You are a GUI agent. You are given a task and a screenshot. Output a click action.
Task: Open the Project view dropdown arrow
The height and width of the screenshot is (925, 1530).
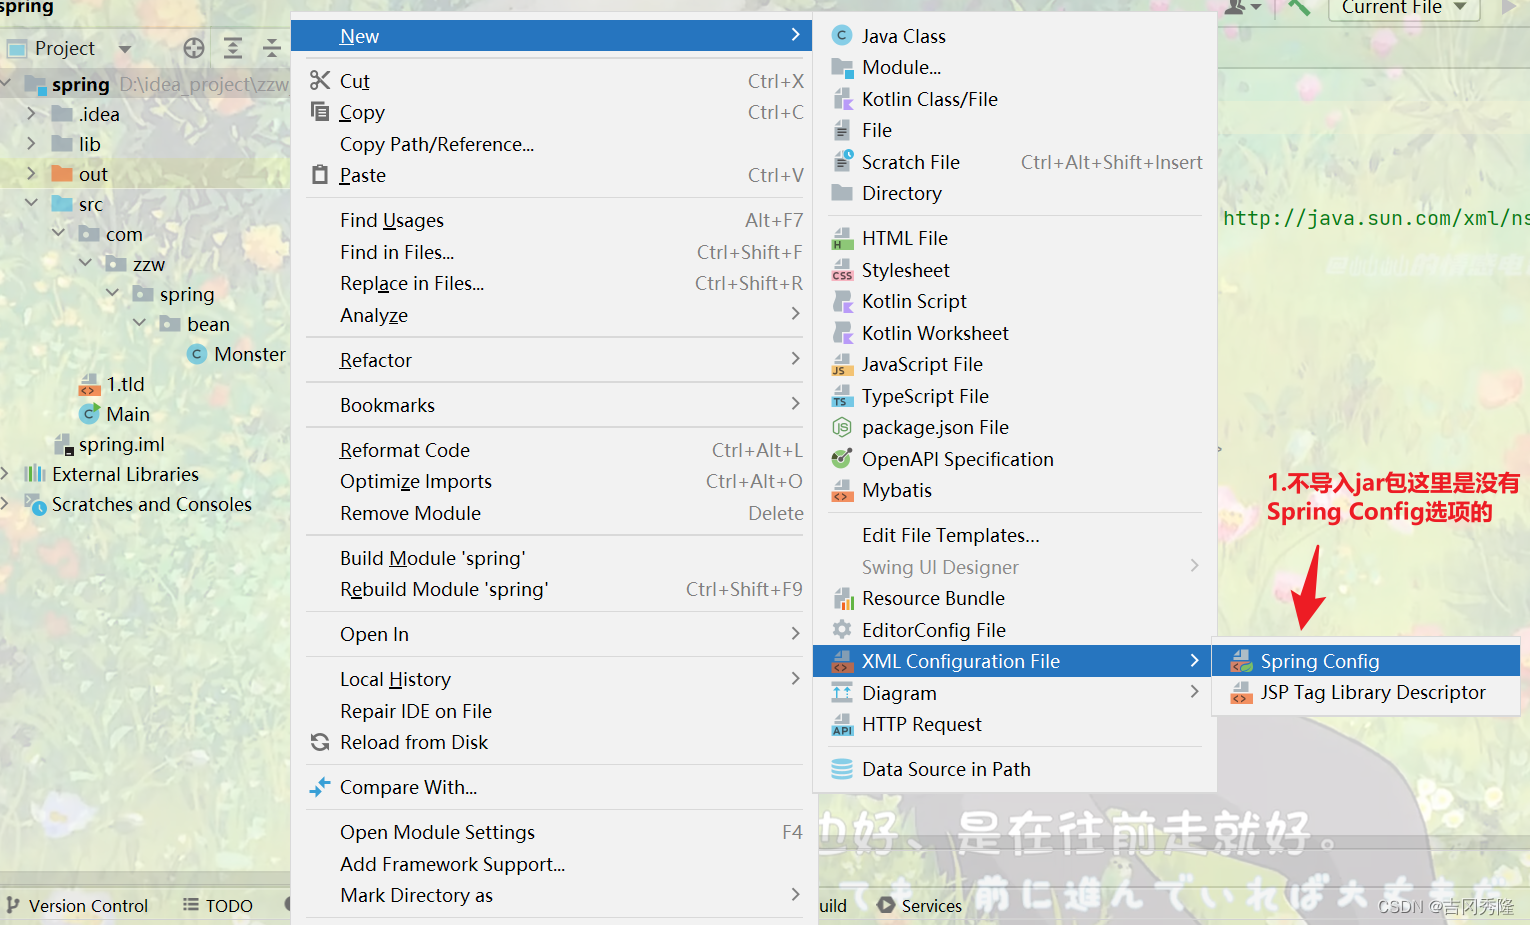tap(125, 48)
